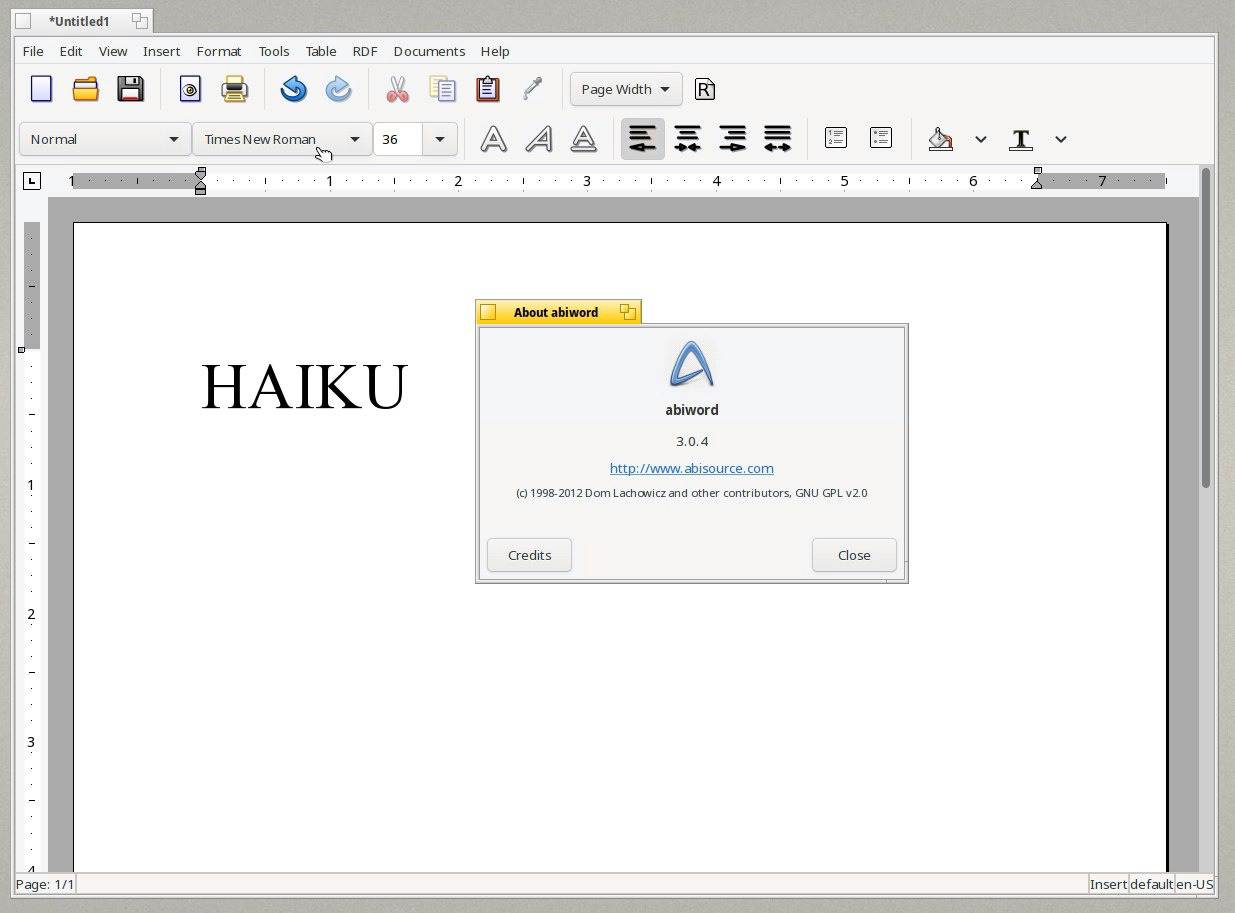Open the Normal paragraph style dropdown
This screenshot has height=913, width=1235.
[x=105, y=139]
